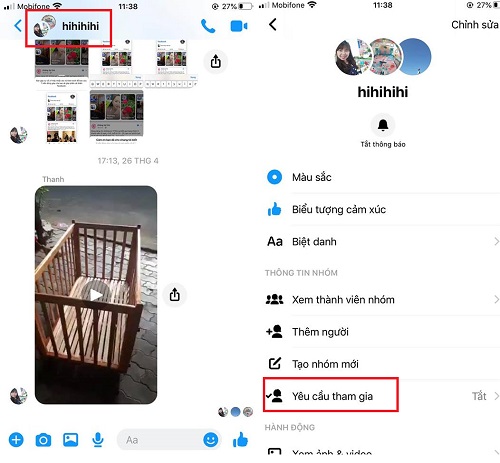
Task: Tap the microphone voice message icon
Action: tap(97, 440)
